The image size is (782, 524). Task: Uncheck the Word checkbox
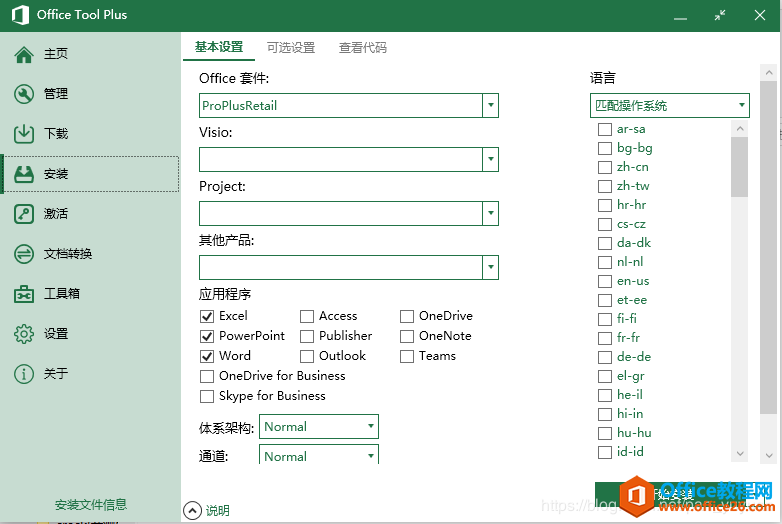pyautogui.click(x=207, y=356)
